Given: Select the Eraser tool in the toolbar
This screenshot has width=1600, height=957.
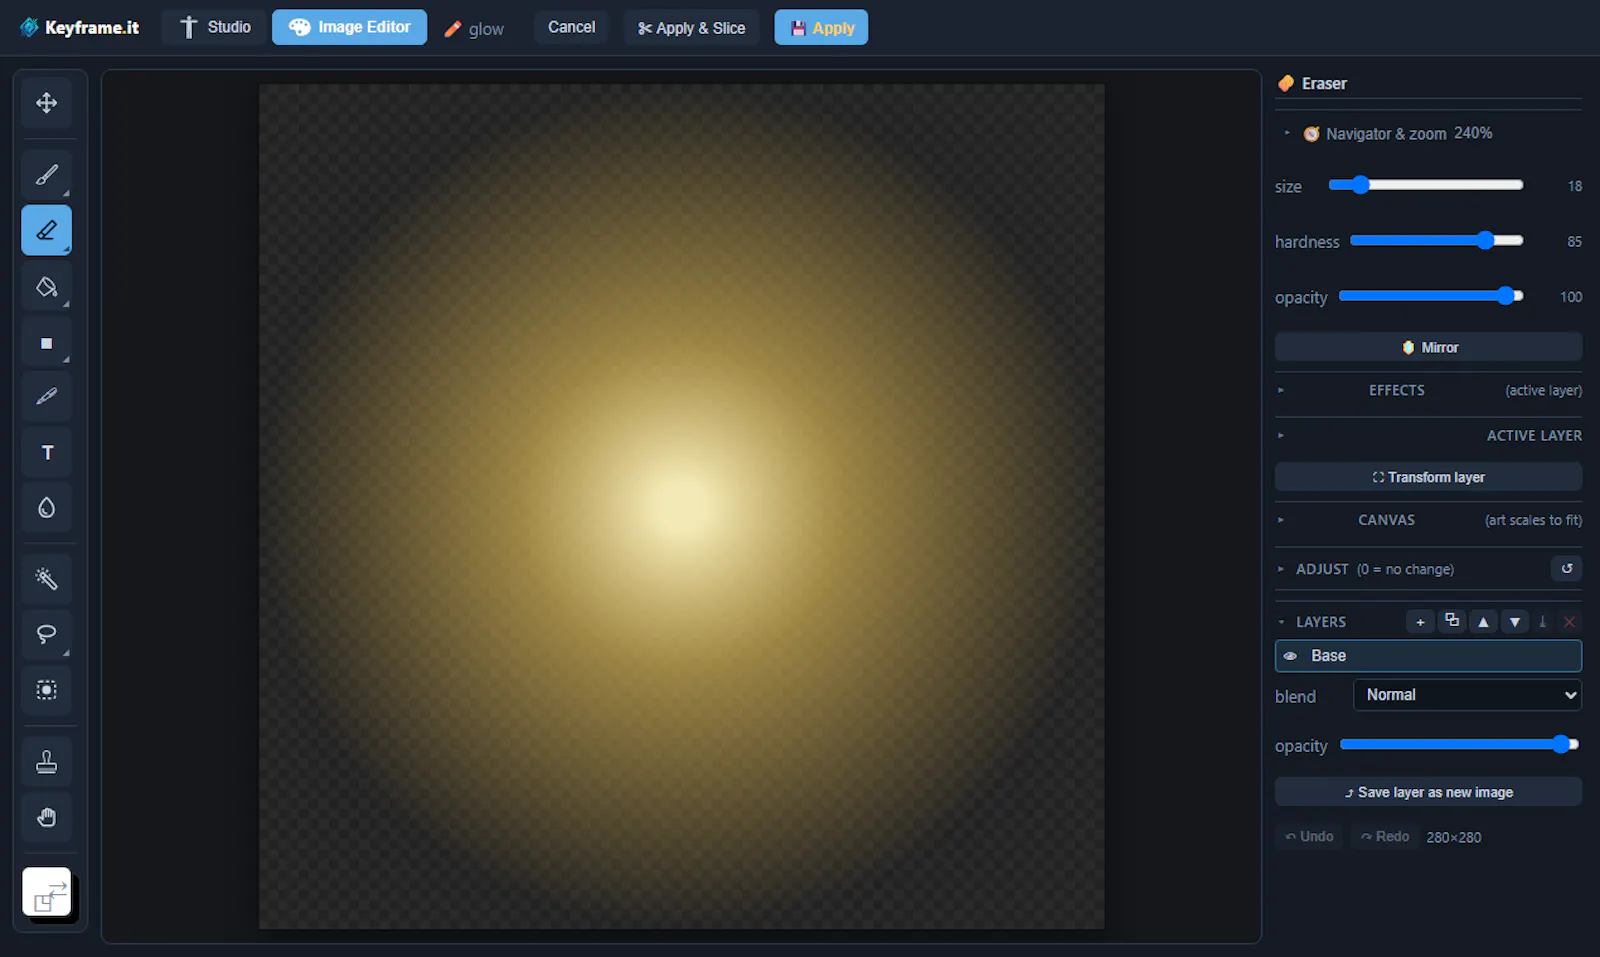Looking at the screenshot, I should pyautogui.click(x=46, y=231).
